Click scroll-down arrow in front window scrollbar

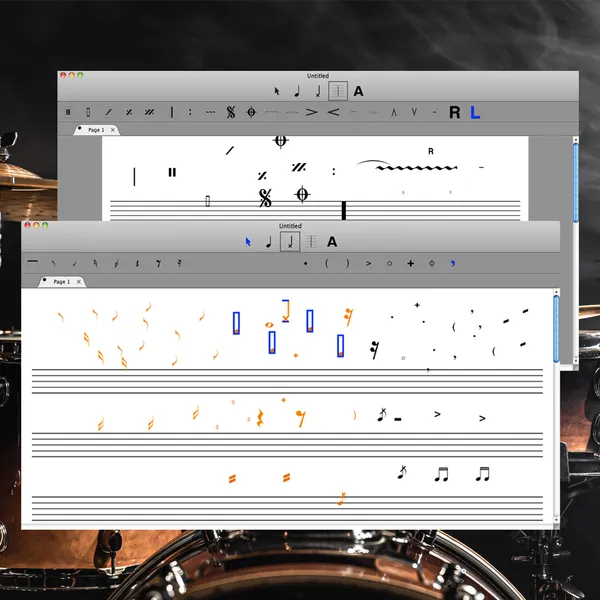click(x=556, y=520)
